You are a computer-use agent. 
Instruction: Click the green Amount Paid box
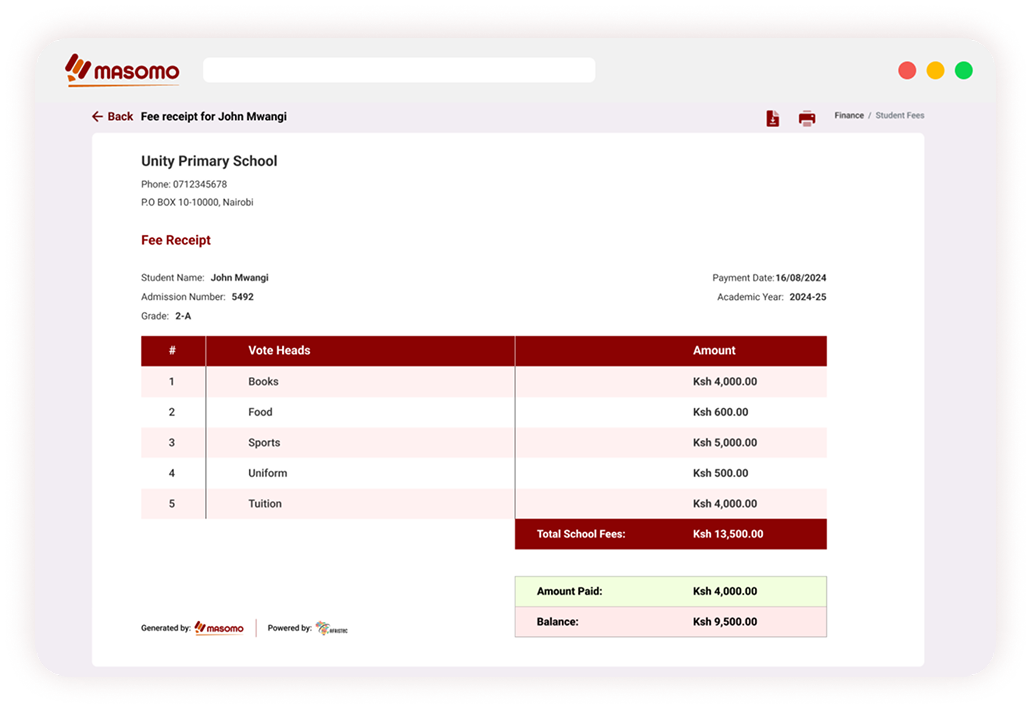coord(670,592)
